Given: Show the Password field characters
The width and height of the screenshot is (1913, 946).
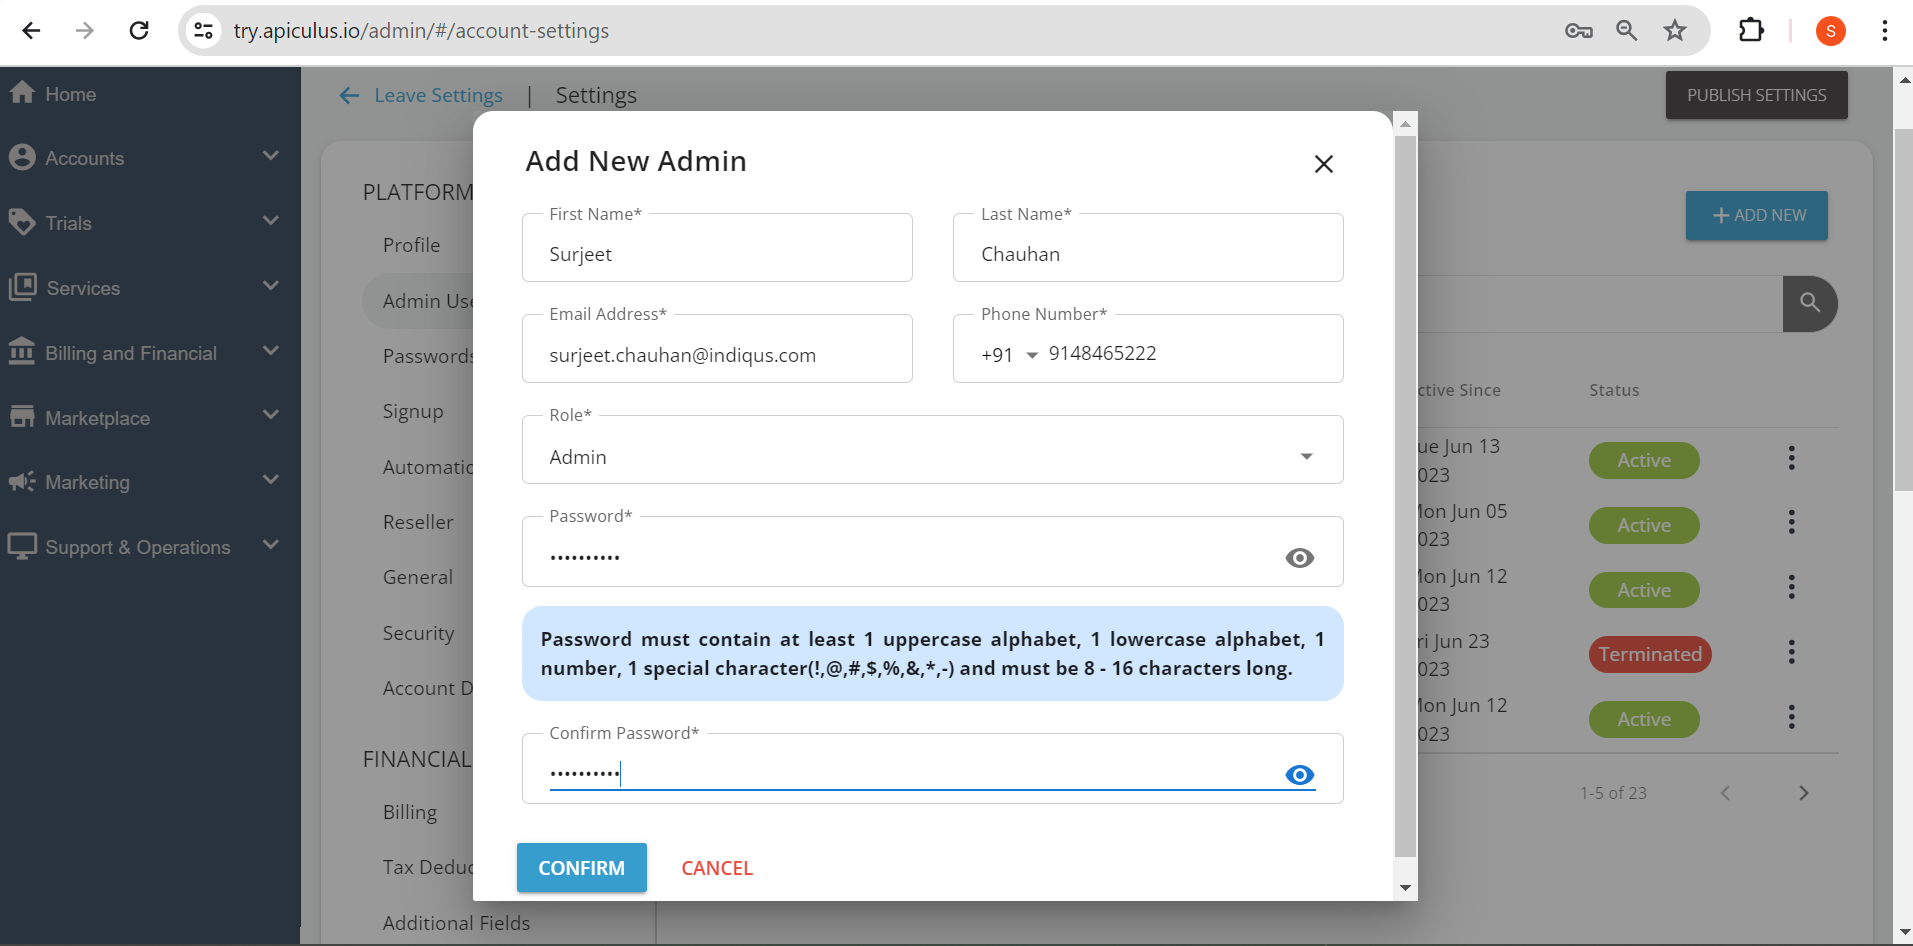Looking at the screenshot, I should [x=1298, y=558].
